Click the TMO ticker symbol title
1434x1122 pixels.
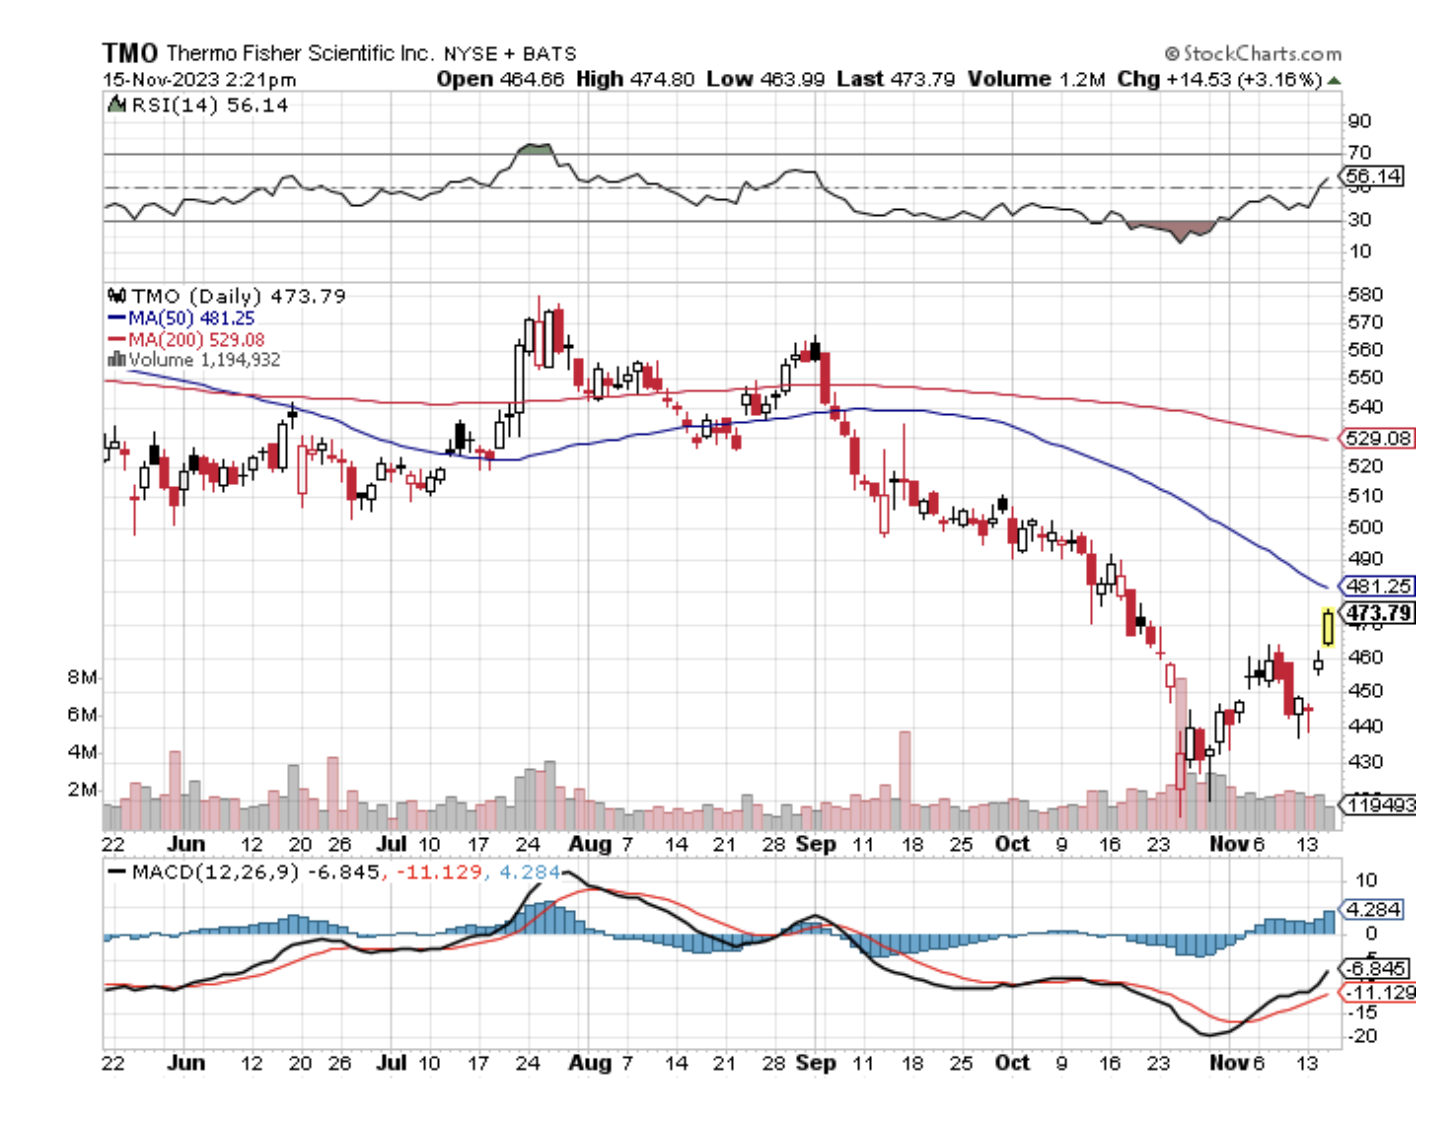(x=130, y=53)
